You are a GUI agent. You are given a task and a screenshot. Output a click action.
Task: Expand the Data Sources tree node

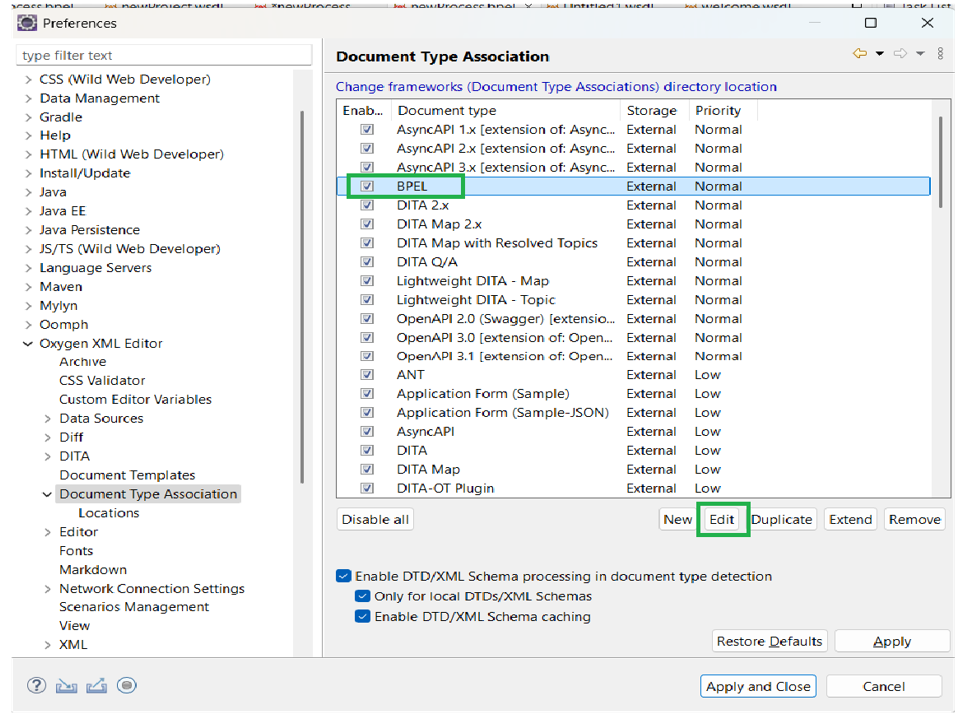(x=48, y=418)
